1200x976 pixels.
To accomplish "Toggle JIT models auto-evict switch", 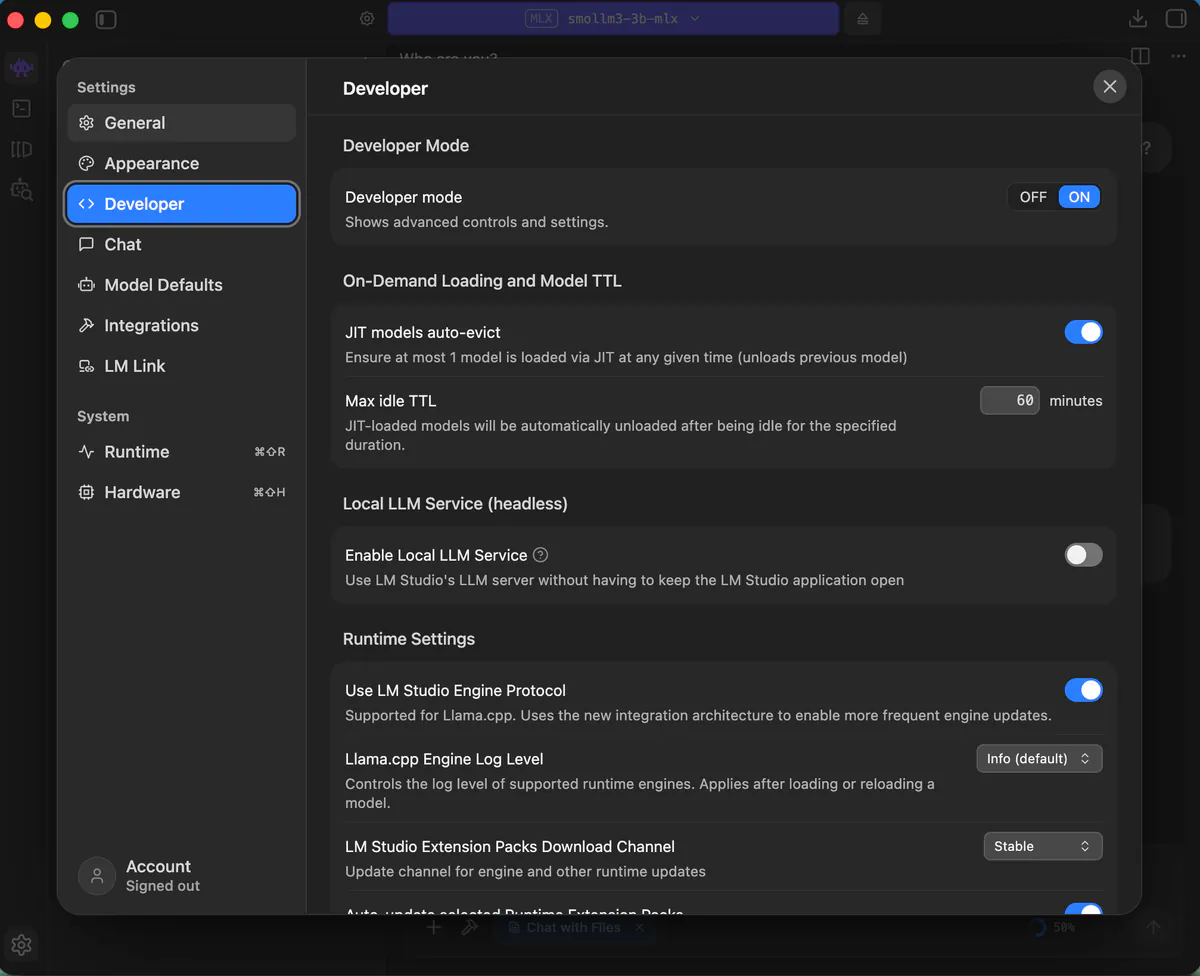I will click(1083, 332).
